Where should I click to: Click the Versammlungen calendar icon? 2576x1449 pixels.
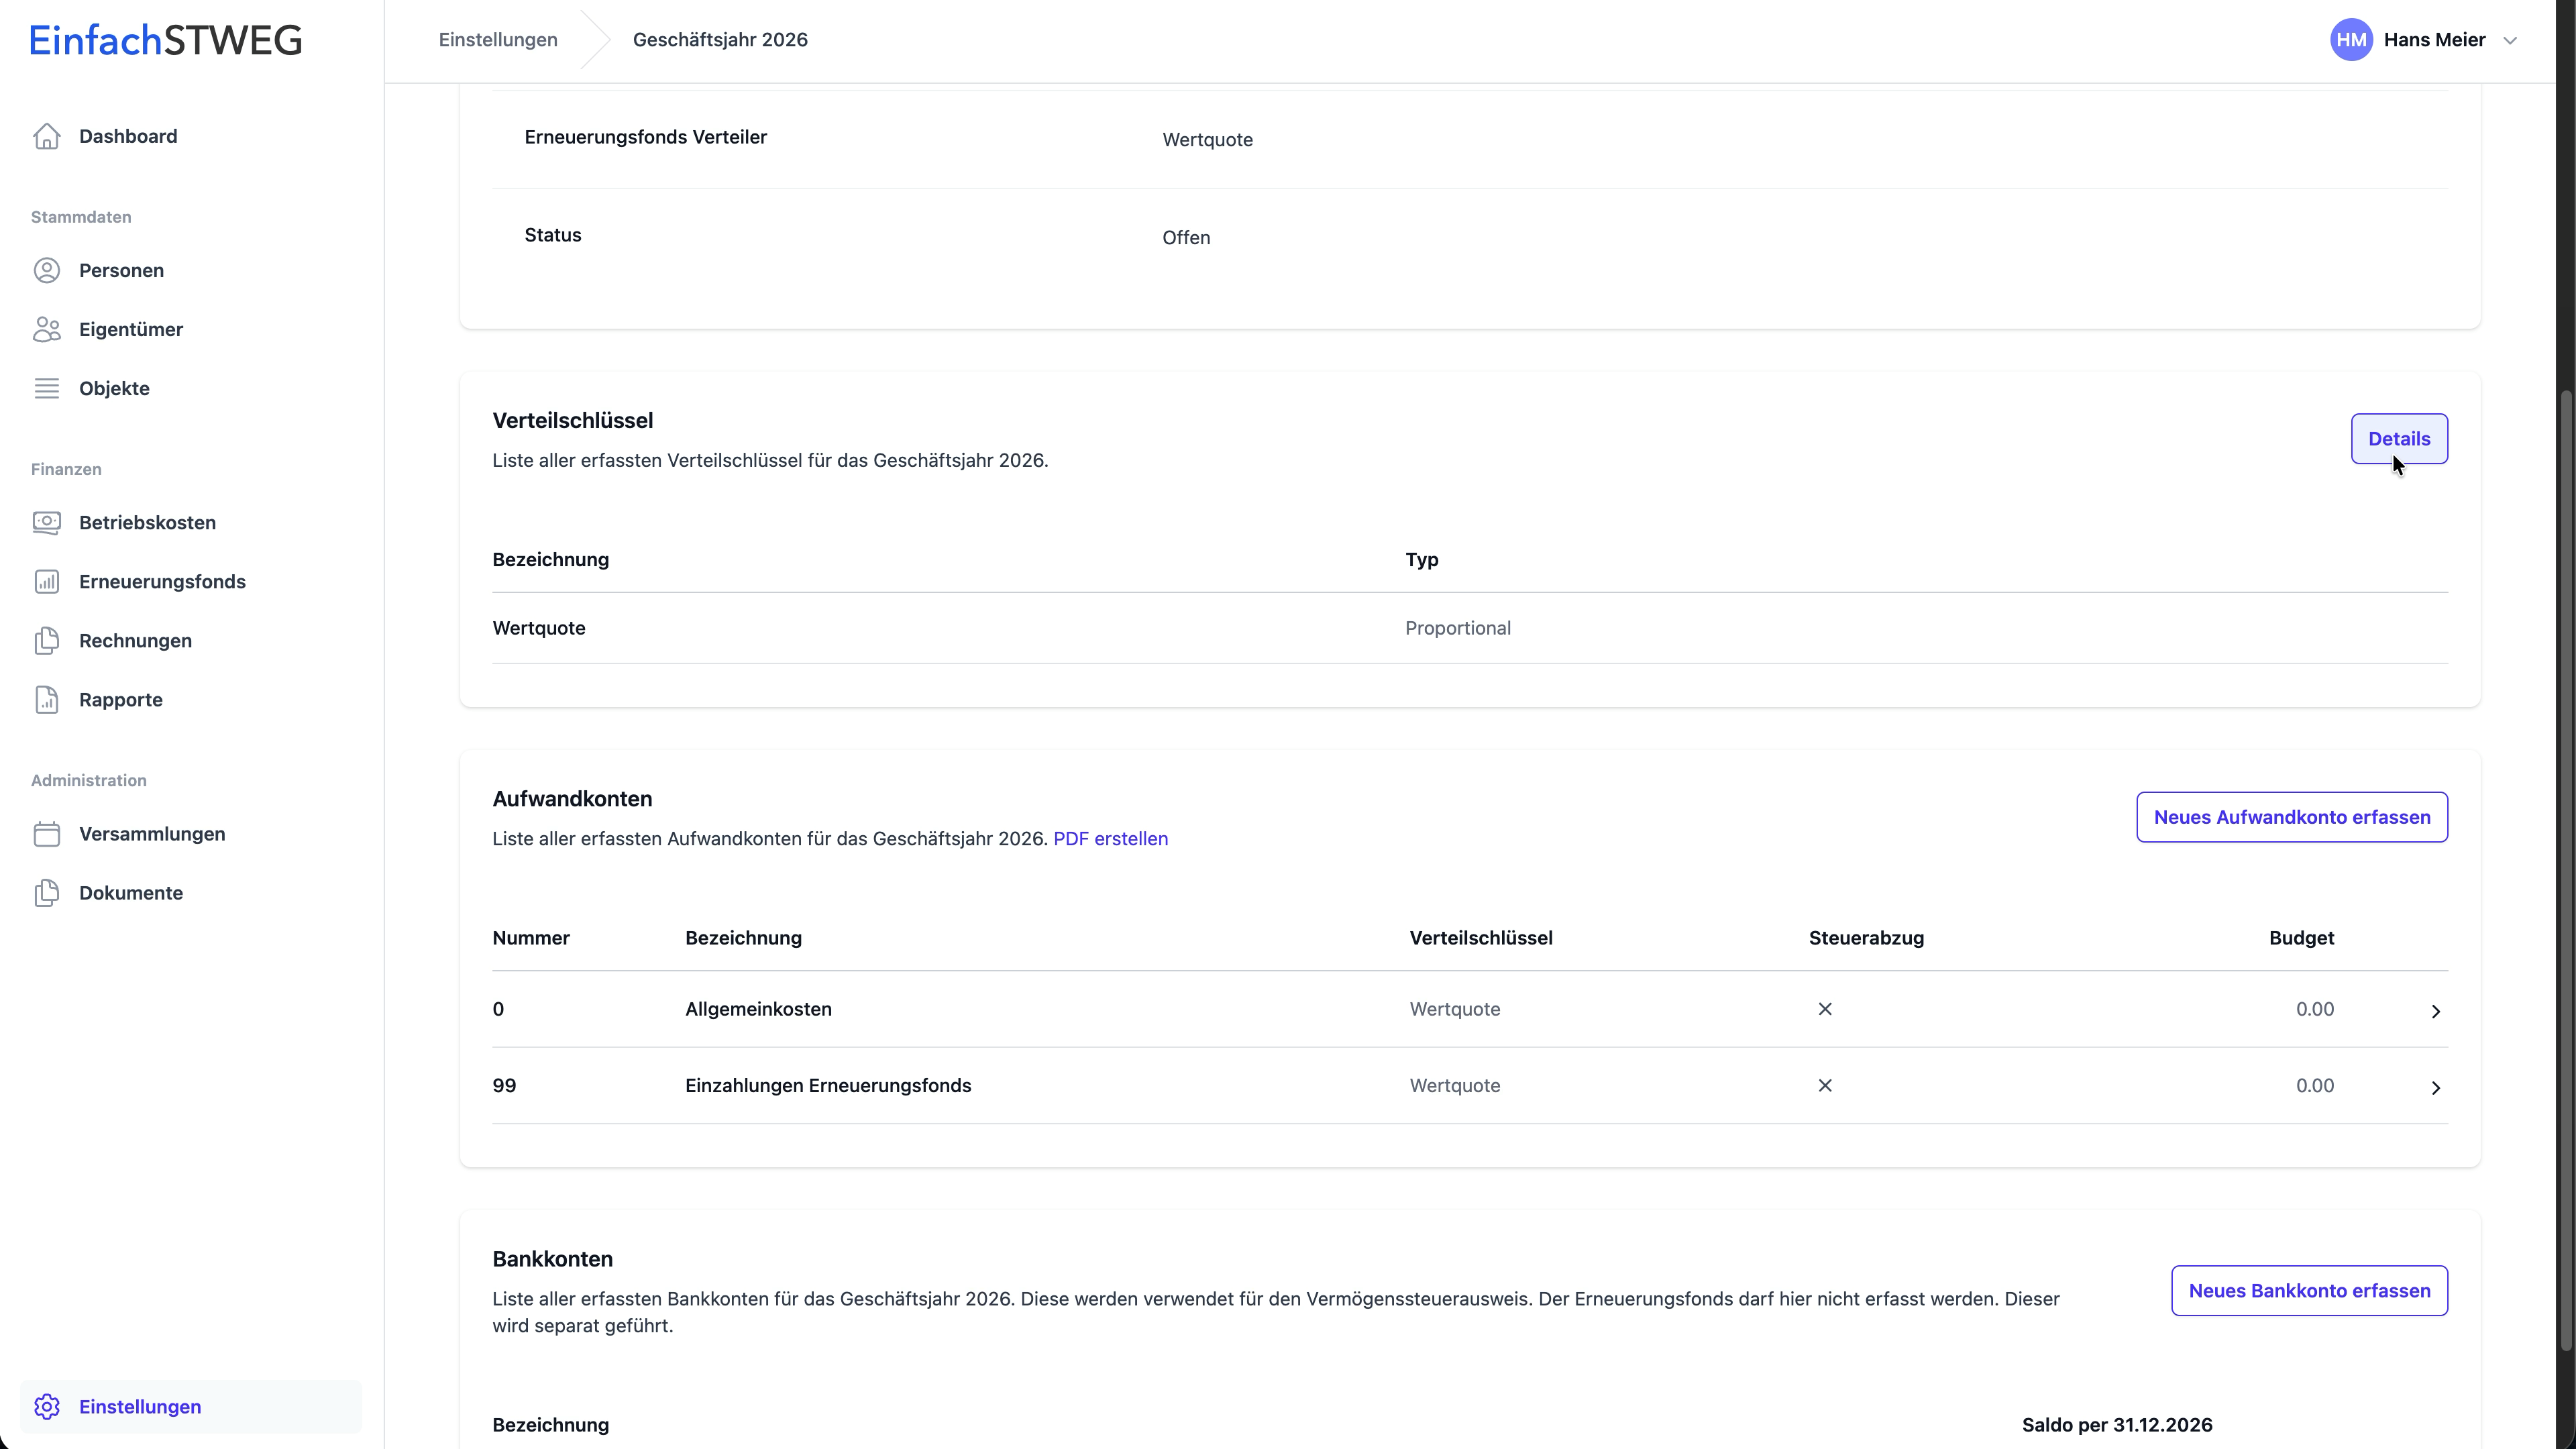pos(47,834)
